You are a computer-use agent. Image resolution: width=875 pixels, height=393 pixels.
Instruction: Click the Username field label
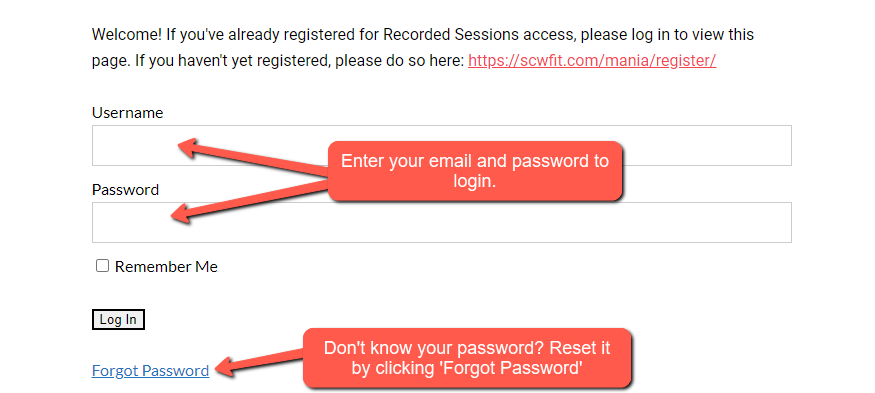(x=128, y=113)
